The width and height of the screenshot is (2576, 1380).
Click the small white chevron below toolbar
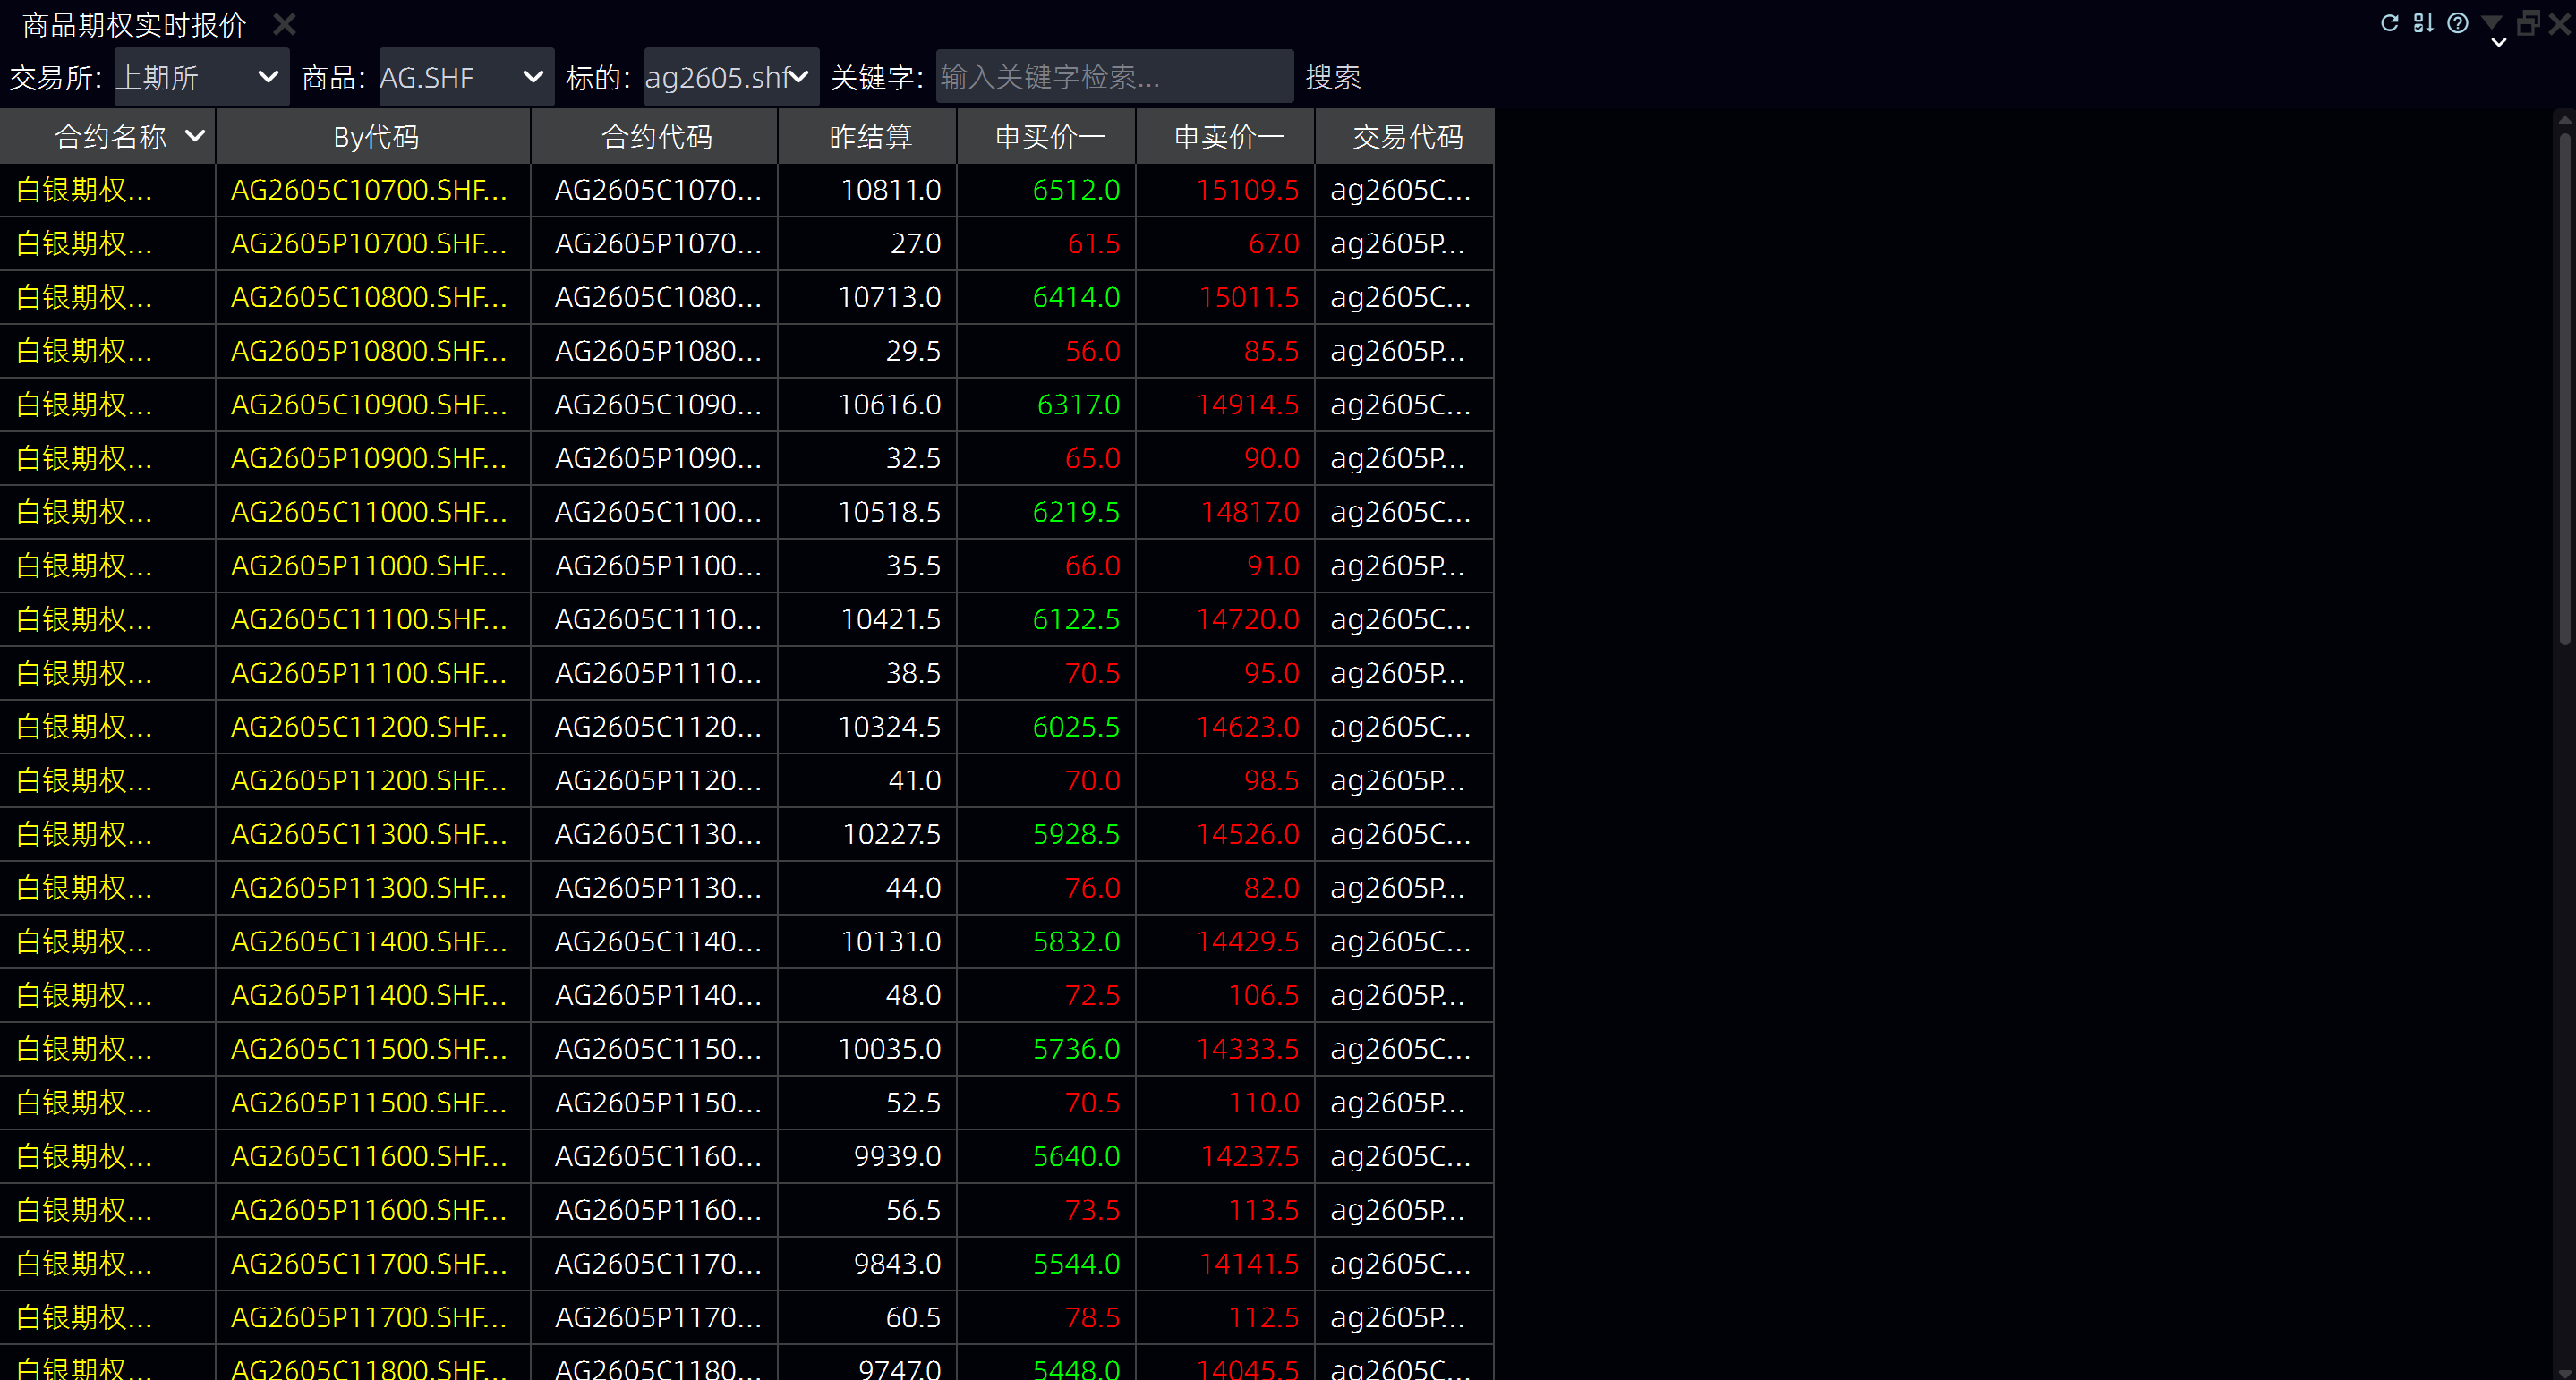[2498, 43]
